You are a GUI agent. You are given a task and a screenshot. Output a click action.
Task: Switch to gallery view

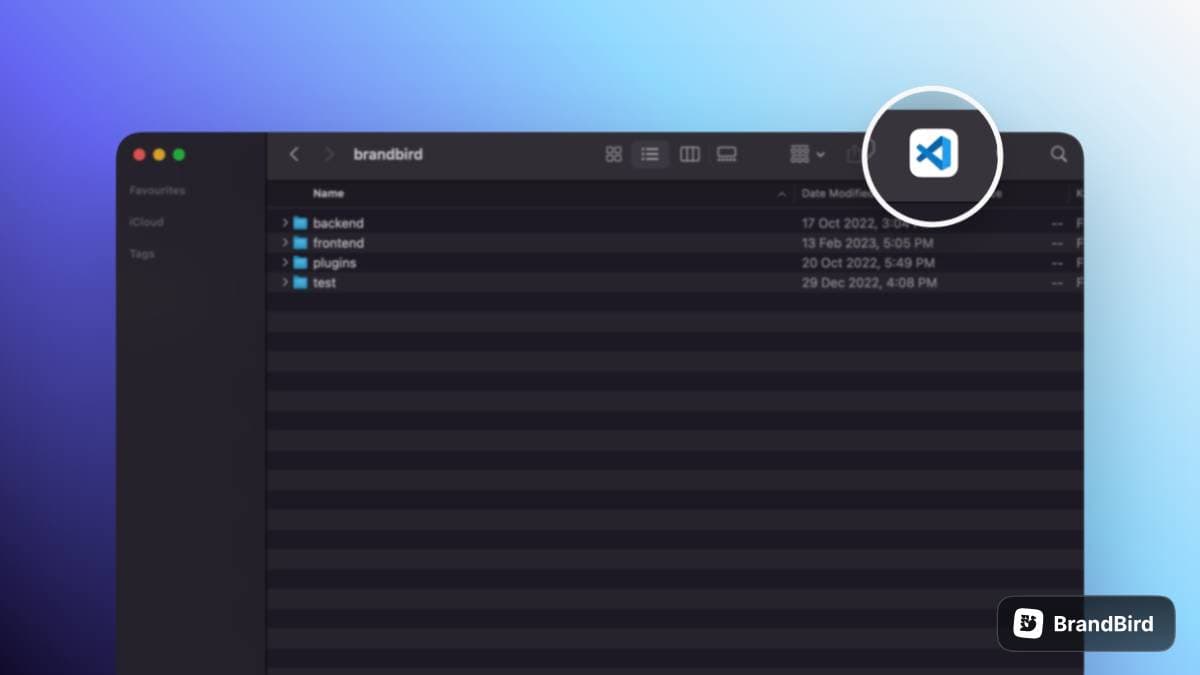point(726,154)
